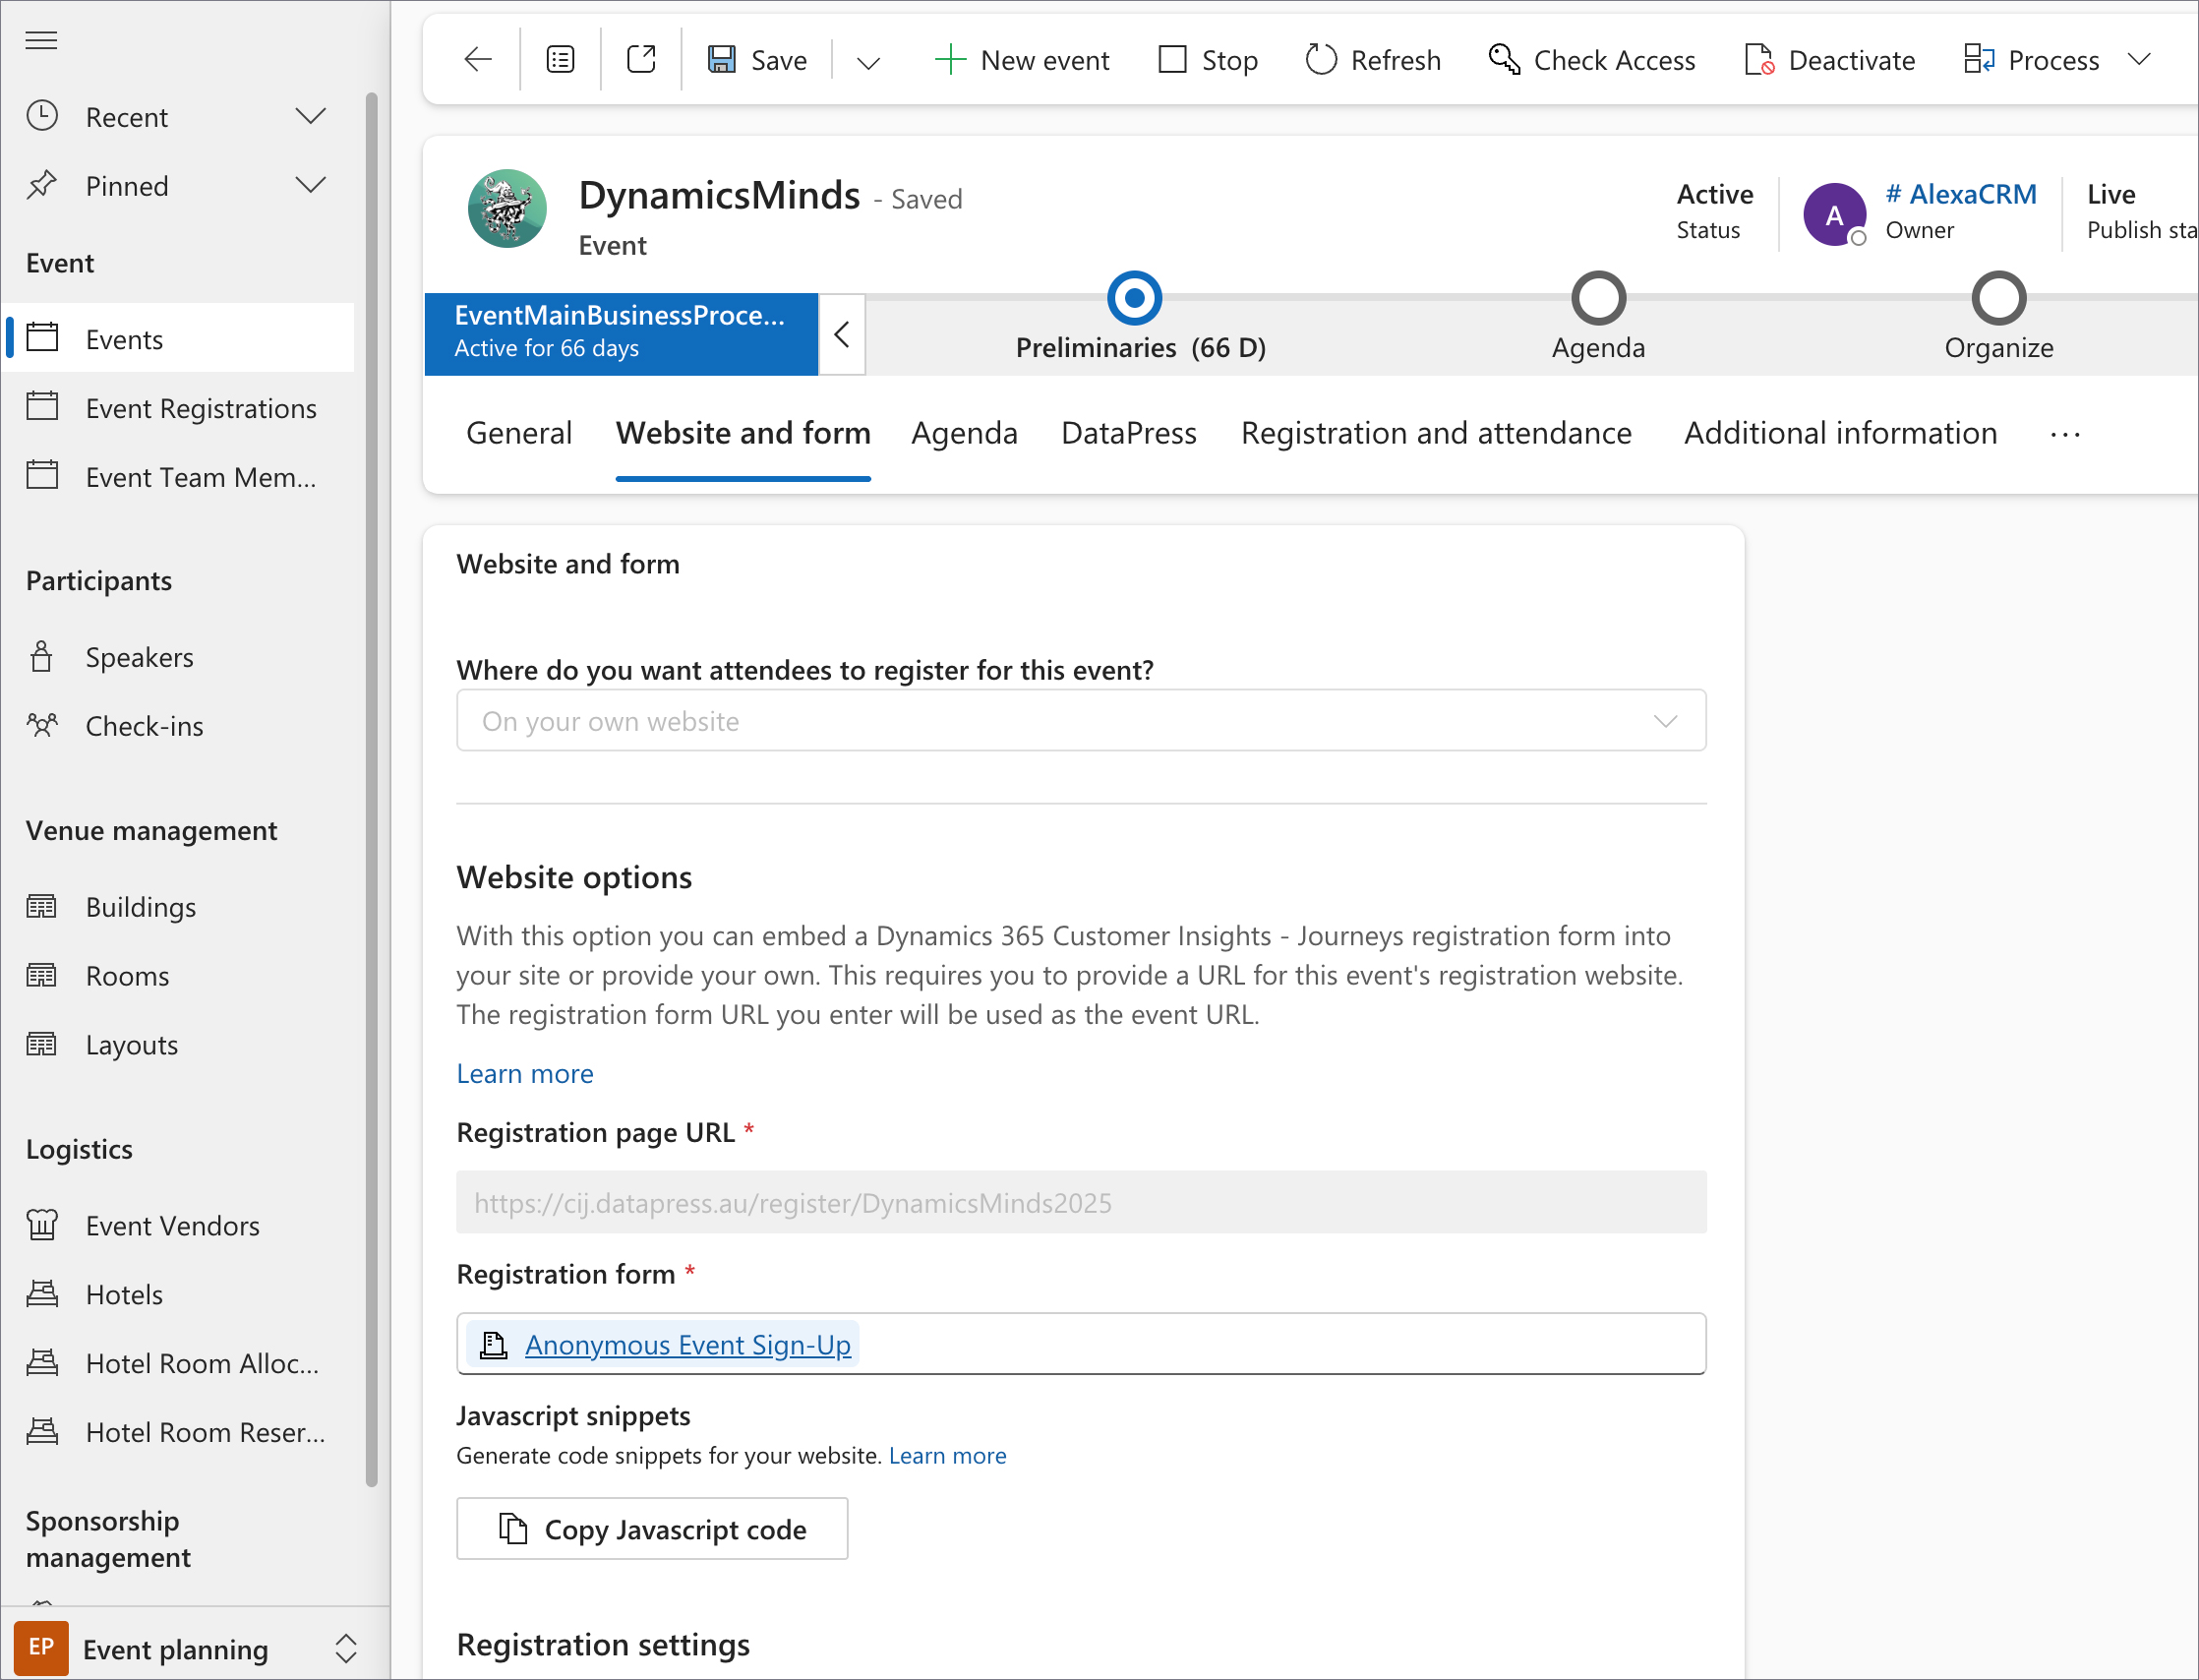Collapse the business process flow chevron
This screenshot has width=2199, height=1680.
tap(842, 334)
